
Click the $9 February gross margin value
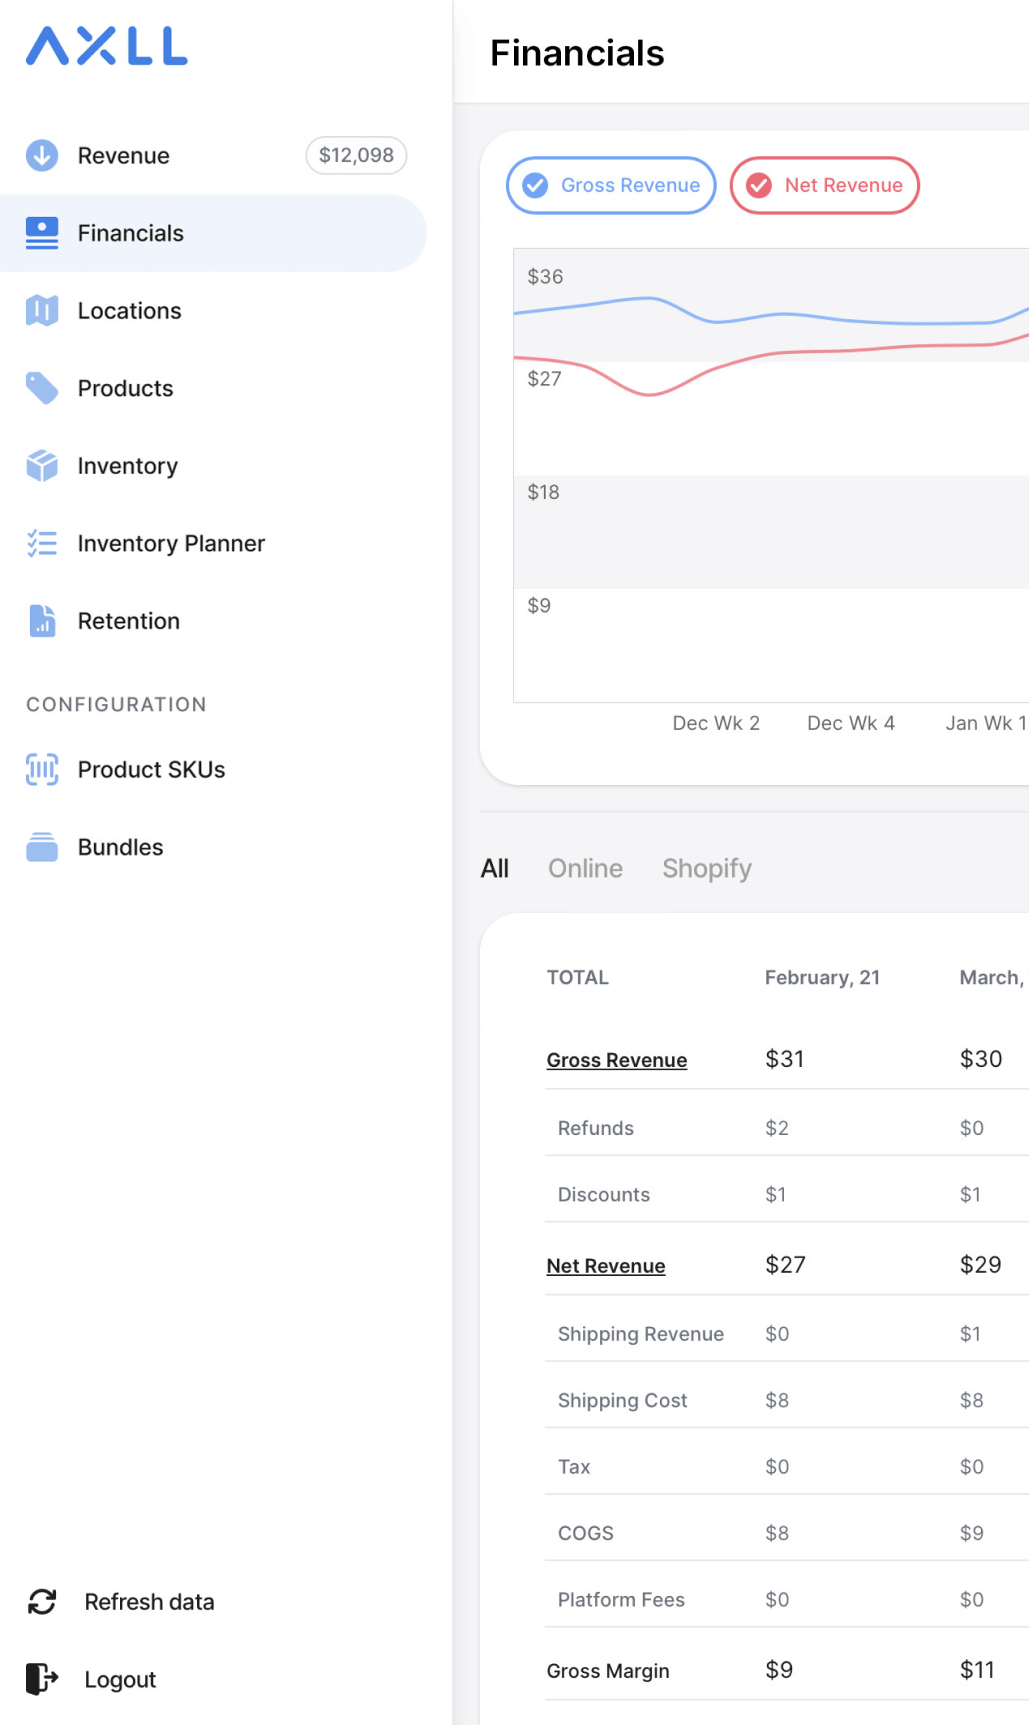pyautogui.click(x=779, y=1670)
